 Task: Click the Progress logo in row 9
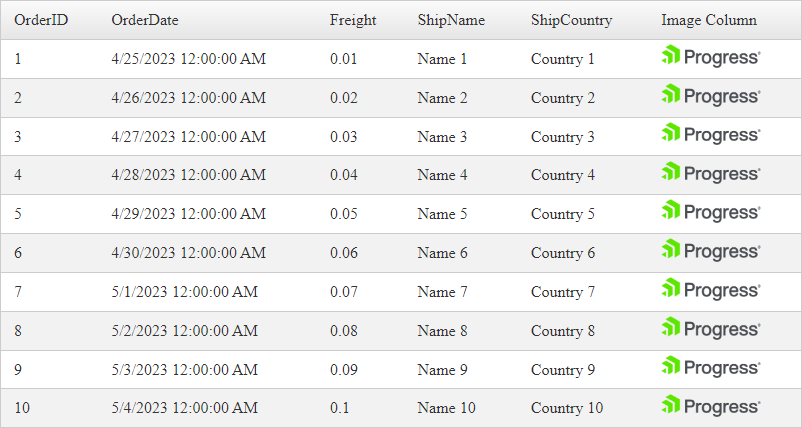[x=711, y=369]
